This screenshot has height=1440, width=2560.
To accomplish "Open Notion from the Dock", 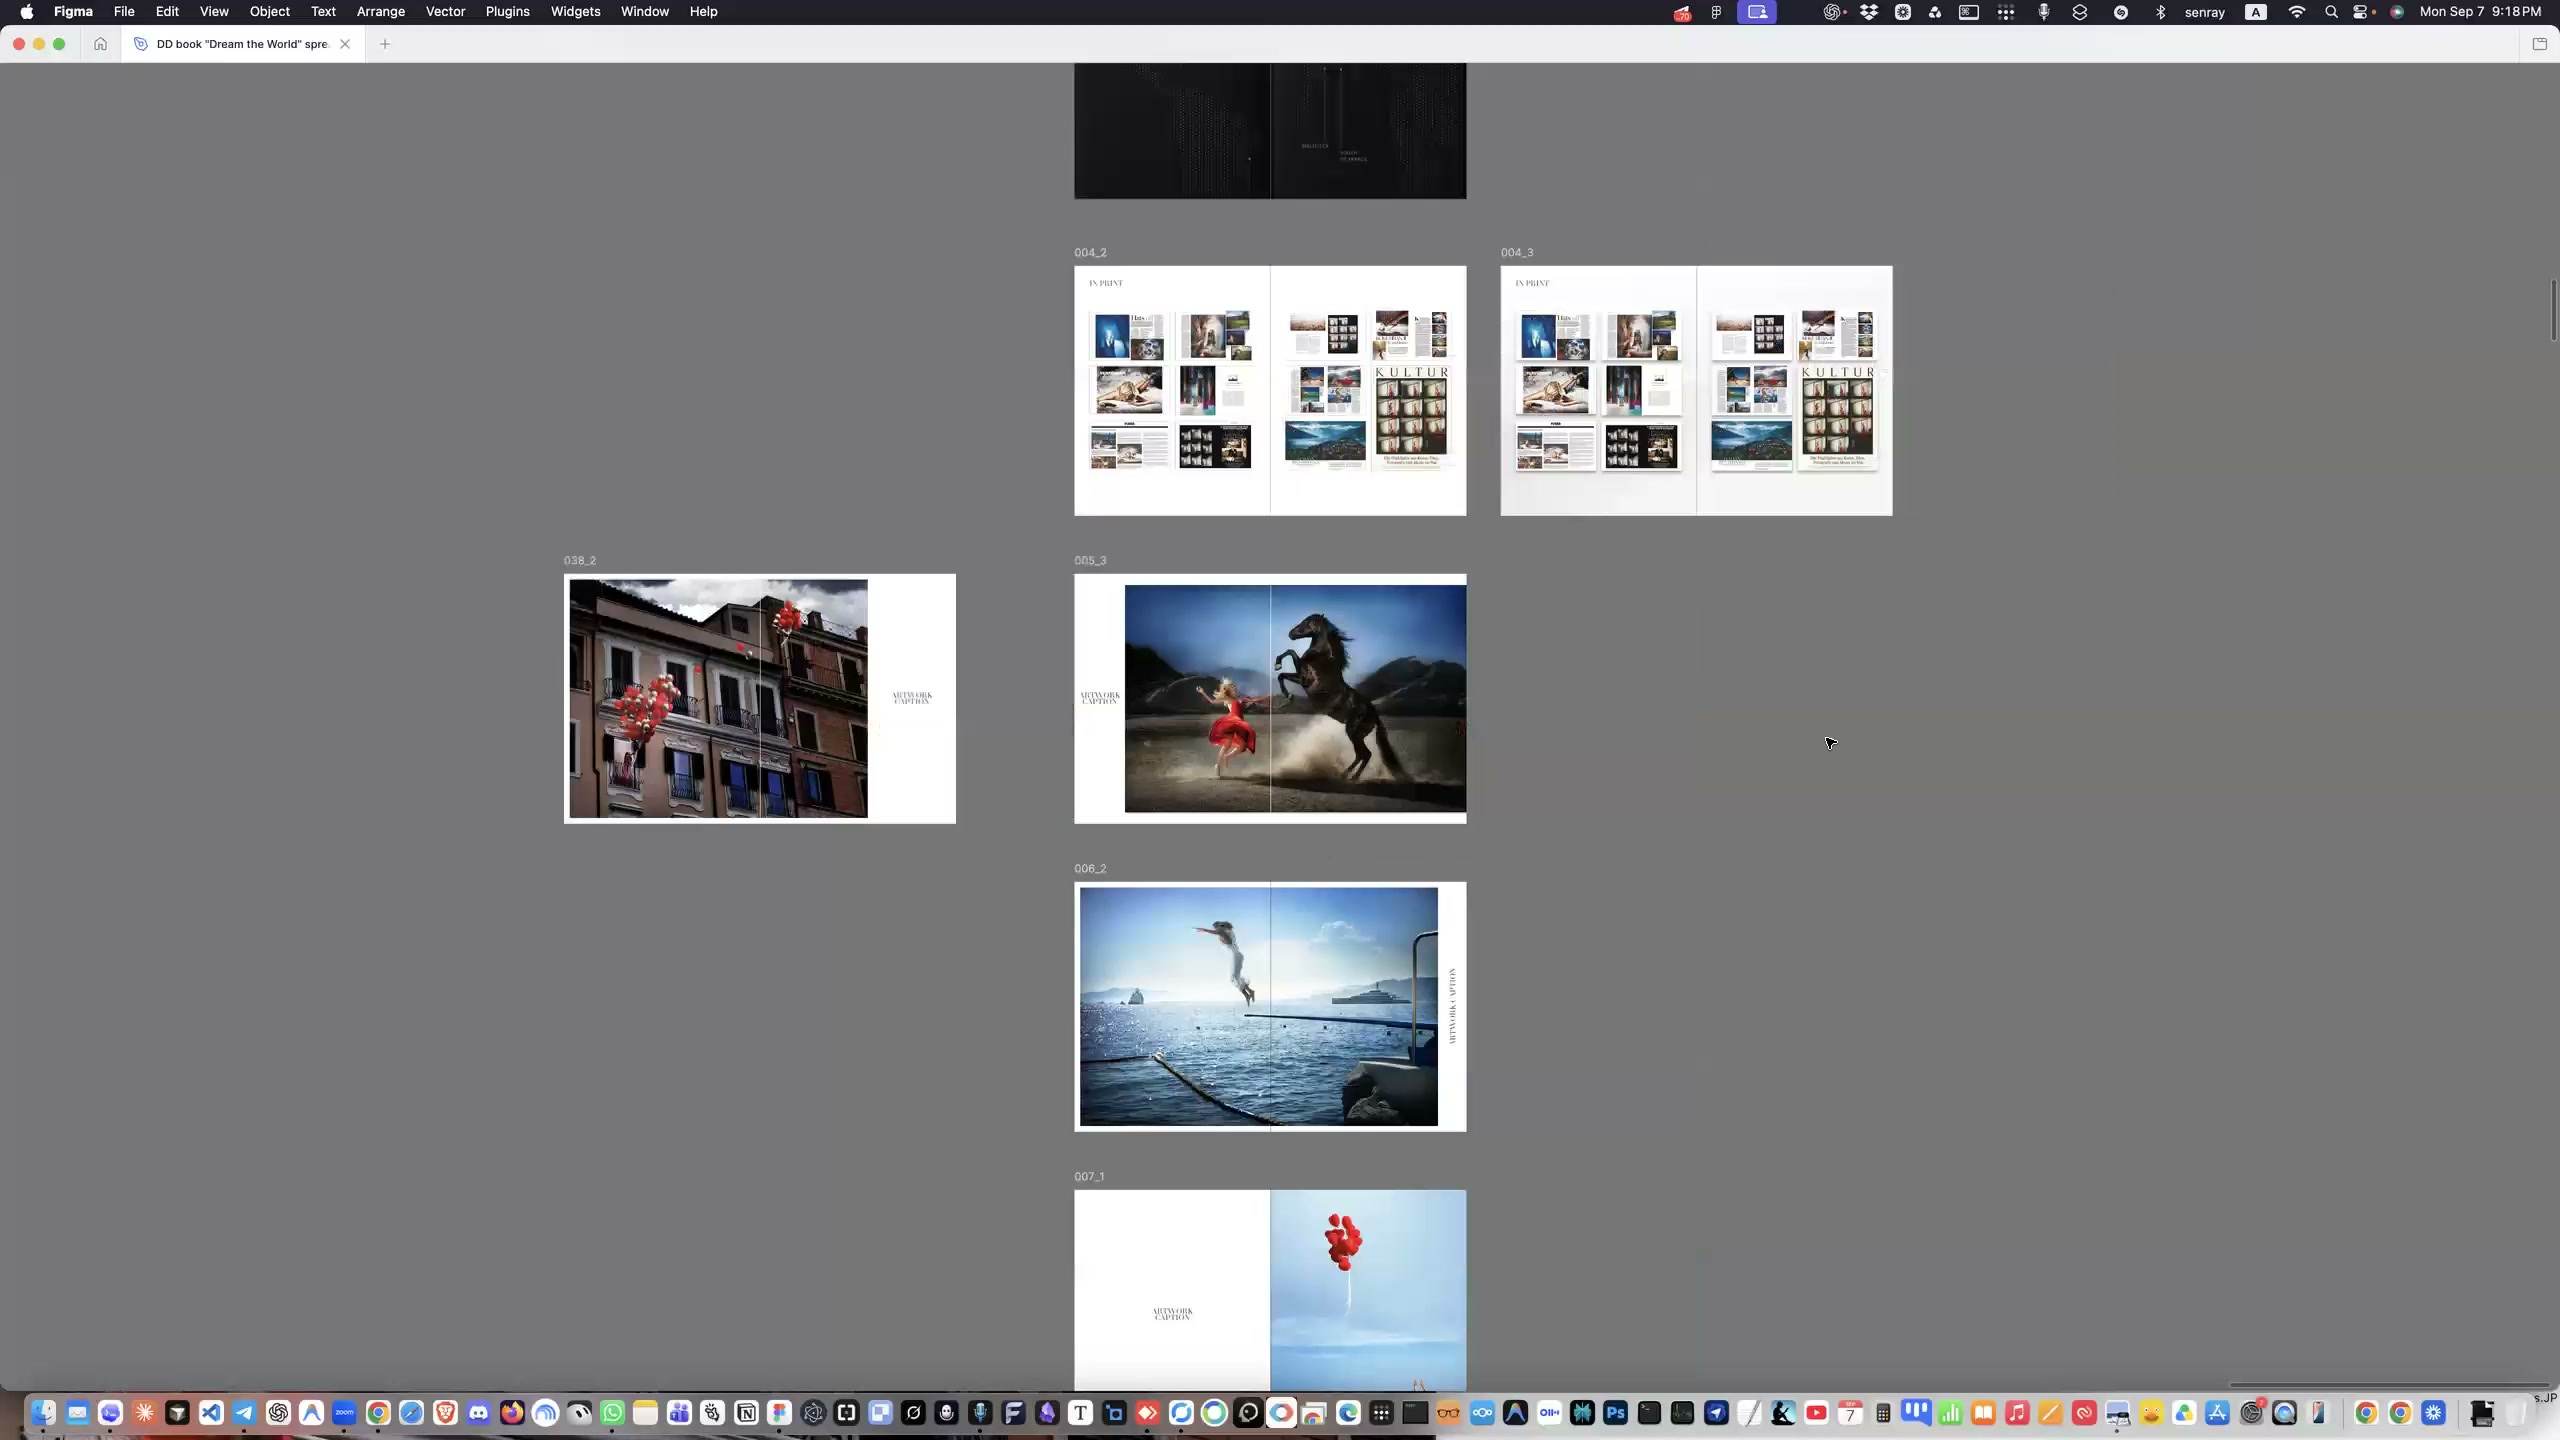I will coord(746,1413).
